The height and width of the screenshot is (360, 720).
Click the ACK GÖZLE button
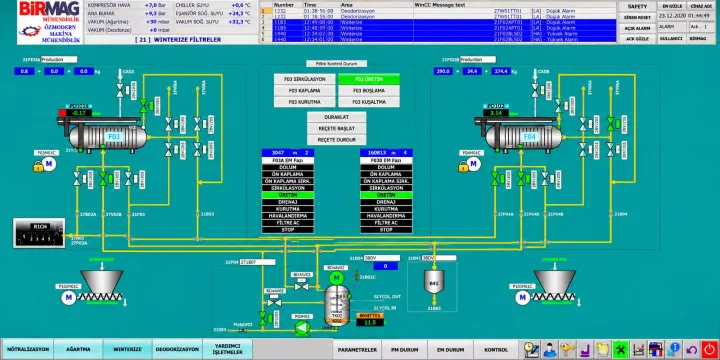click(637, 39)
